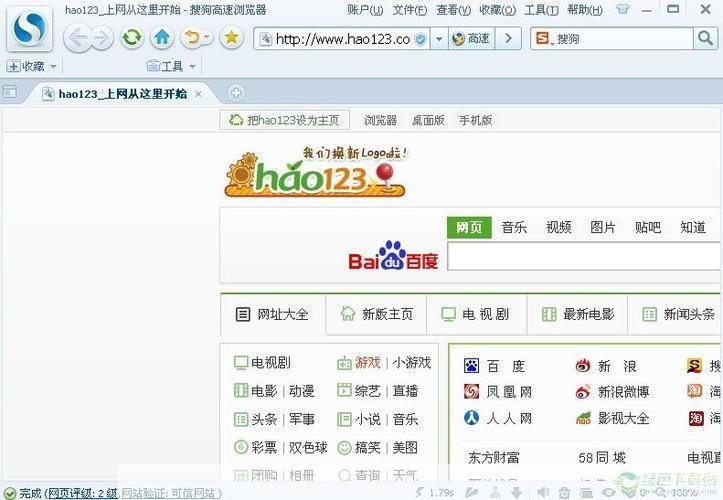This screenshot has width=723, height=500.
Task: Click the Sogou browser logo
Action: tap(30, 28)
